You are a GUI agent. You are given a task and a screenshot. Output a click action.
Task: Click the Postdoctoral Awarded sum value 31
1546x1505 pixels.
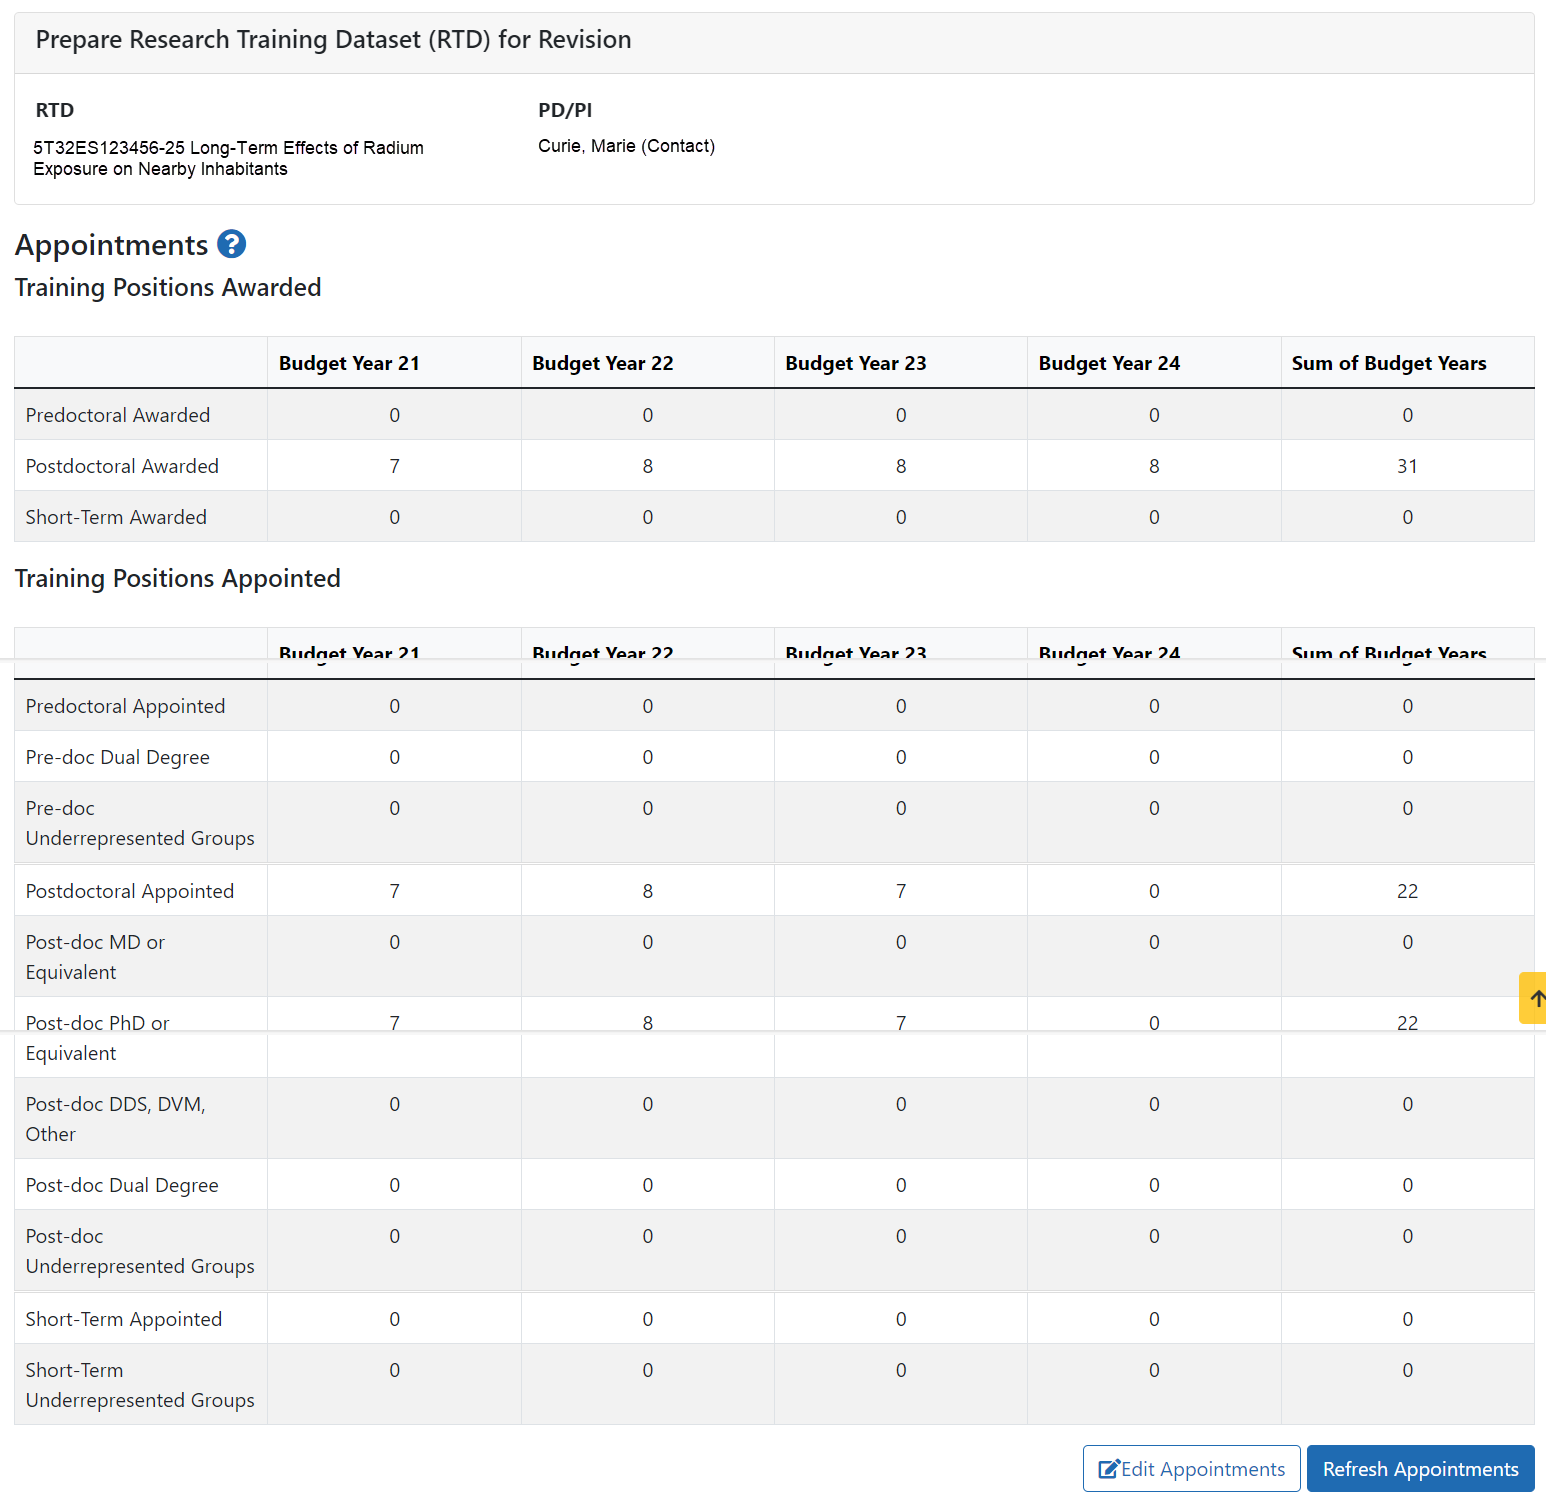pos(1407,466)
